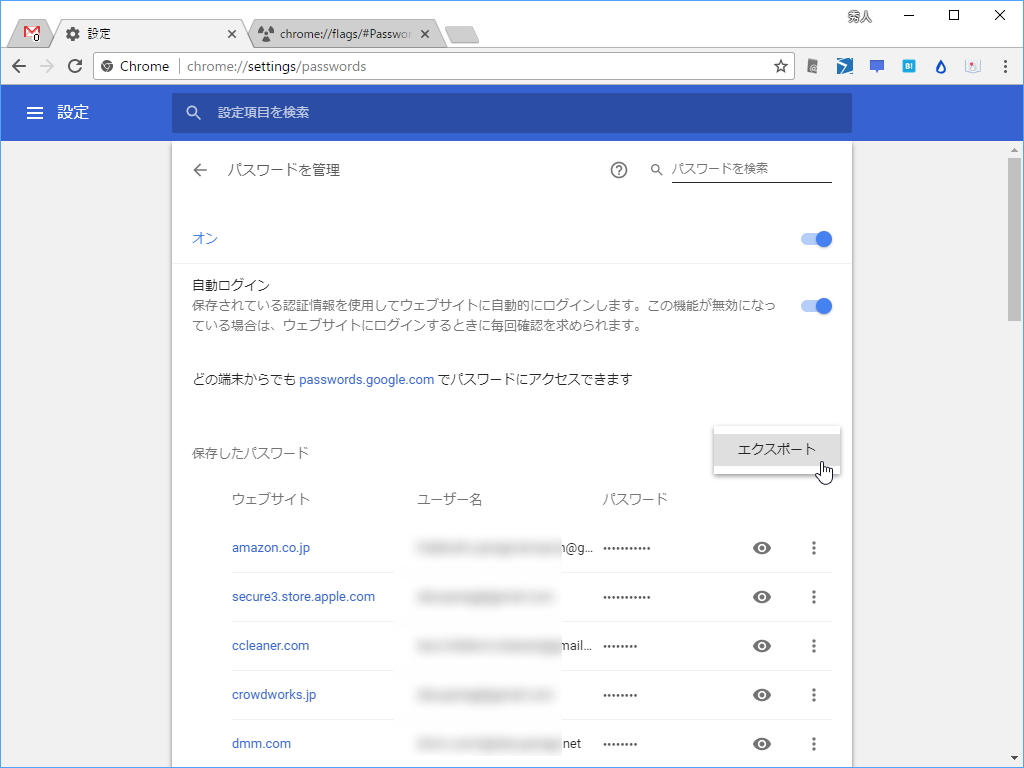Open the Gmail pinned tab
The height and width of the screenshot is (768, 1024).
pos(31,33)
